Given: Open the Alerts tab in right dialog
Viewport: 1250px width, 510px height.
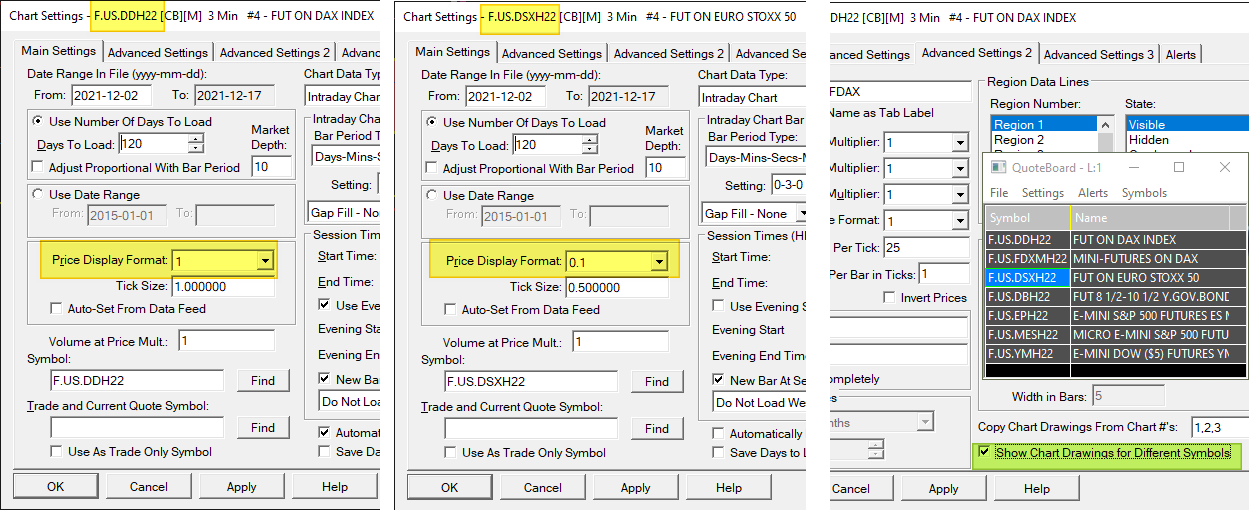Looking at the screenshot, I should pos(1180,54).
